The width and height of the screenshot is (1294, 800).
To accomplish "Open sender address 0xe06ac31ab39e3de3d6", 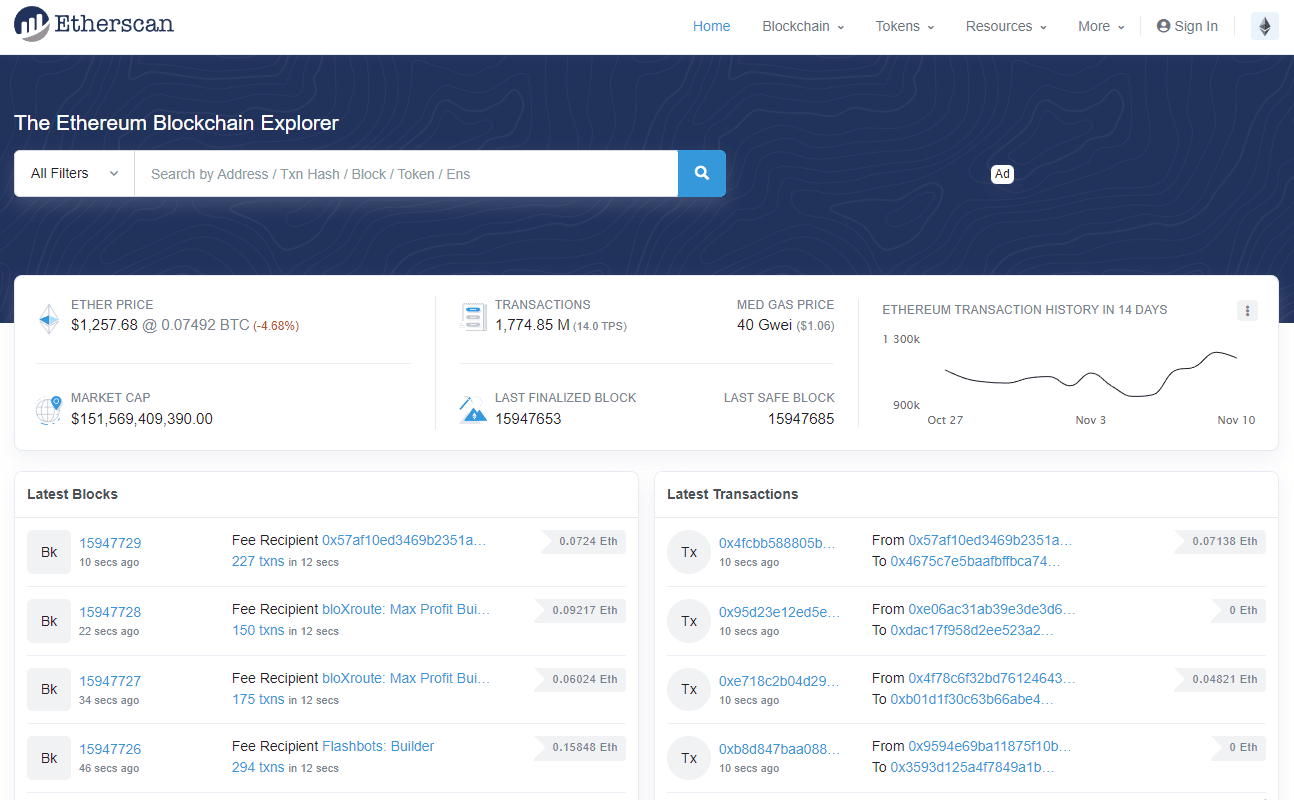I will point(992,609).
